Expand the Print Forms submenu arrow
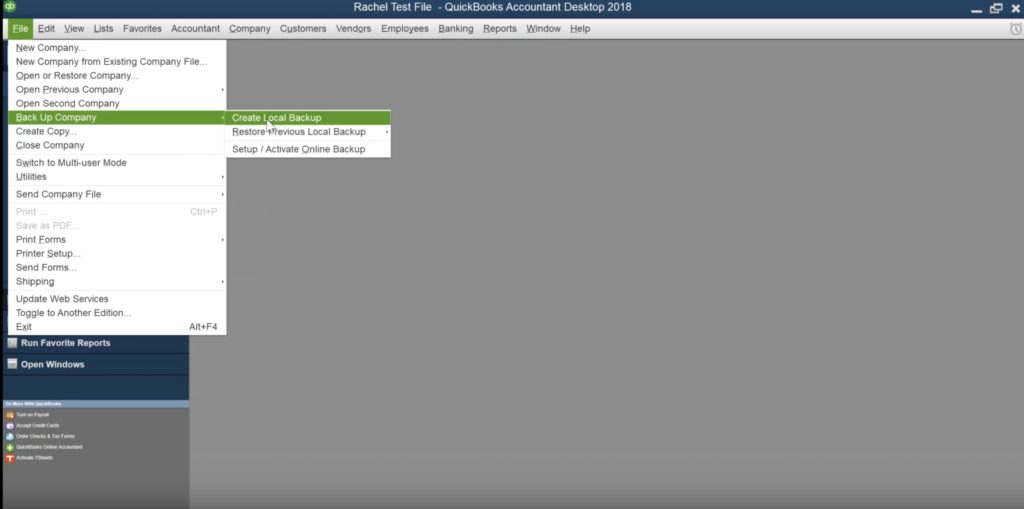The width and height of the screenshot is (1024, 509). pos(223,240)
